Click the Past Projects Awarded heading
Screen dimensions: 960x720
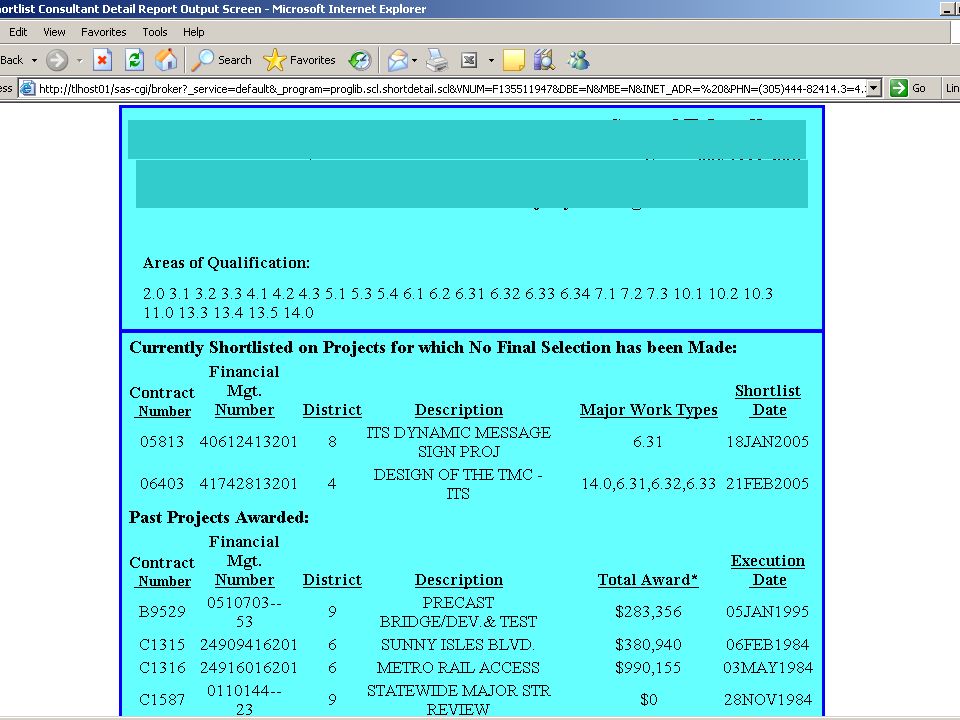click(x=219, y=517)
